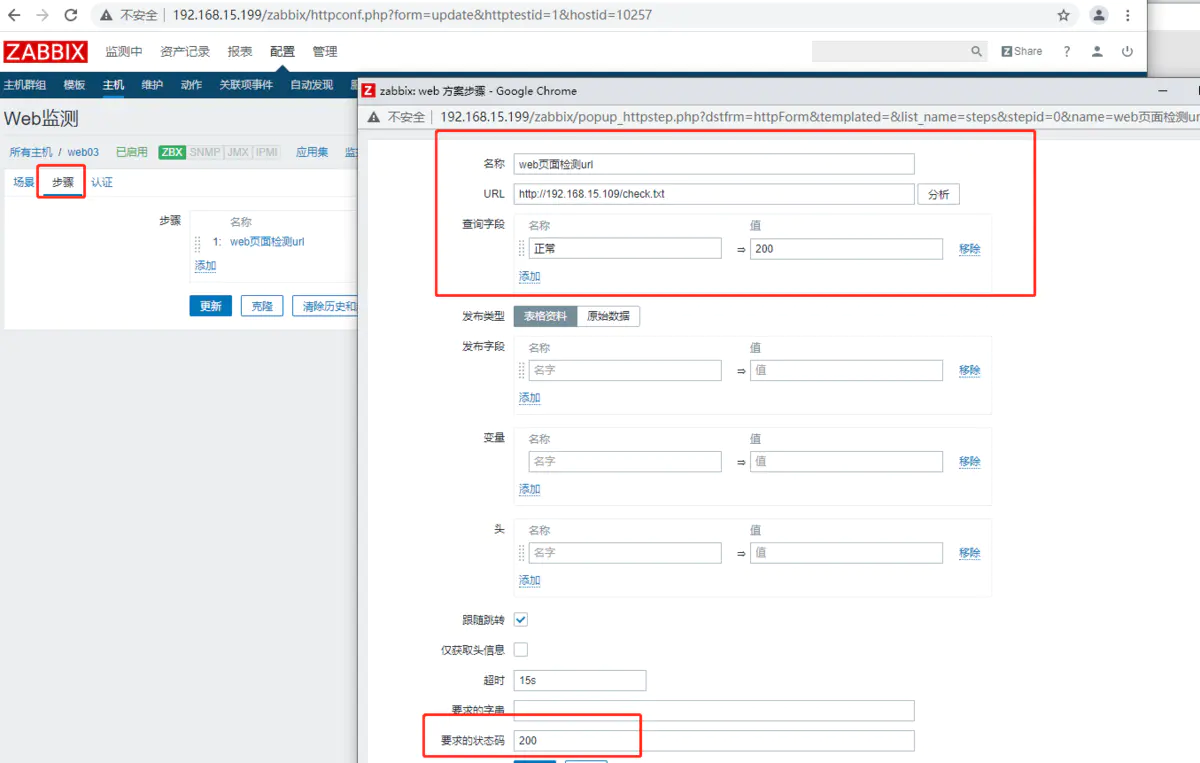Switch to the 步骤 tab

coord(63,182)
